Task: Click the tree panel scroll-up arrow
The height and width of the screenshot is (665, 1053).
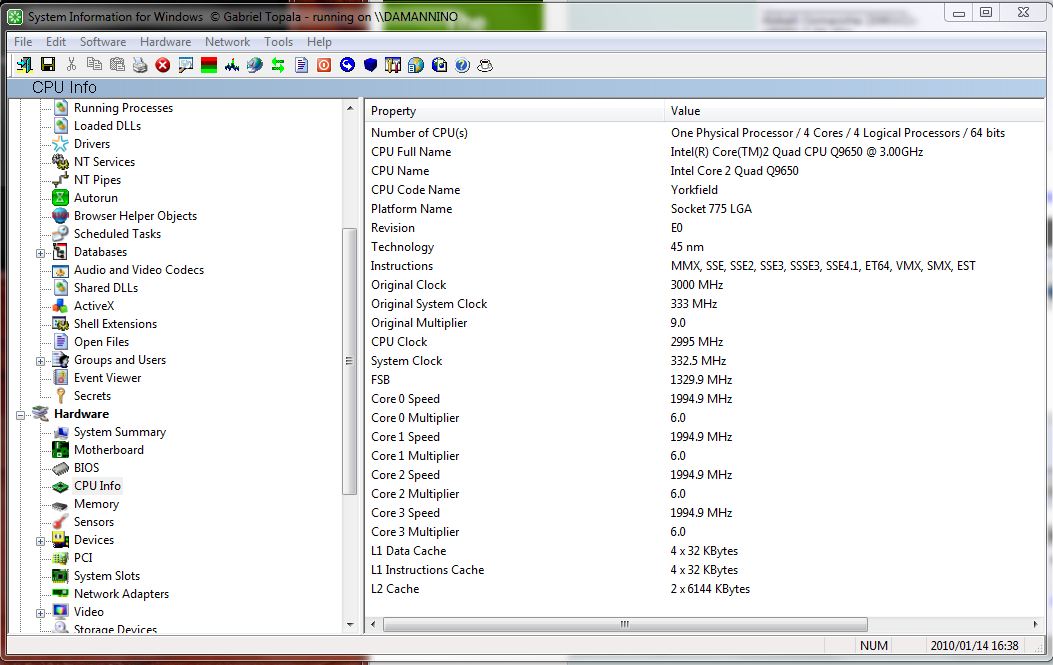Action: tap(350, 108)
